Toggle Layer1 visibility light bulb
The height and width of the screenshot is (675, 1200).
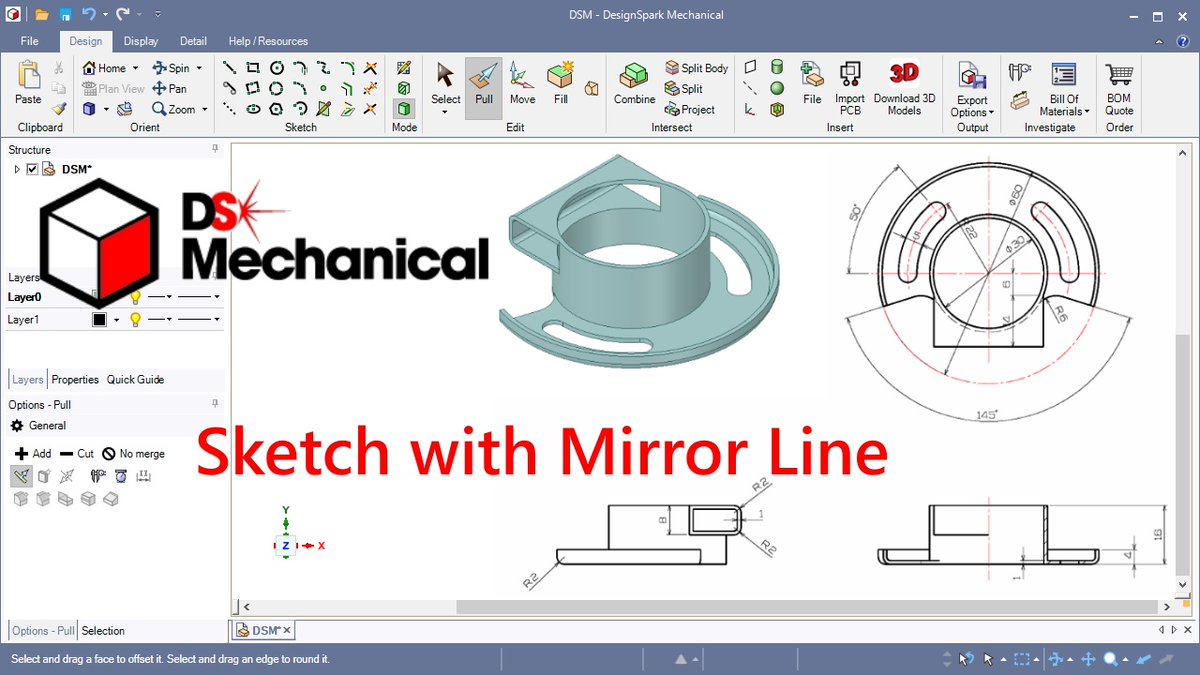point(136,319)
